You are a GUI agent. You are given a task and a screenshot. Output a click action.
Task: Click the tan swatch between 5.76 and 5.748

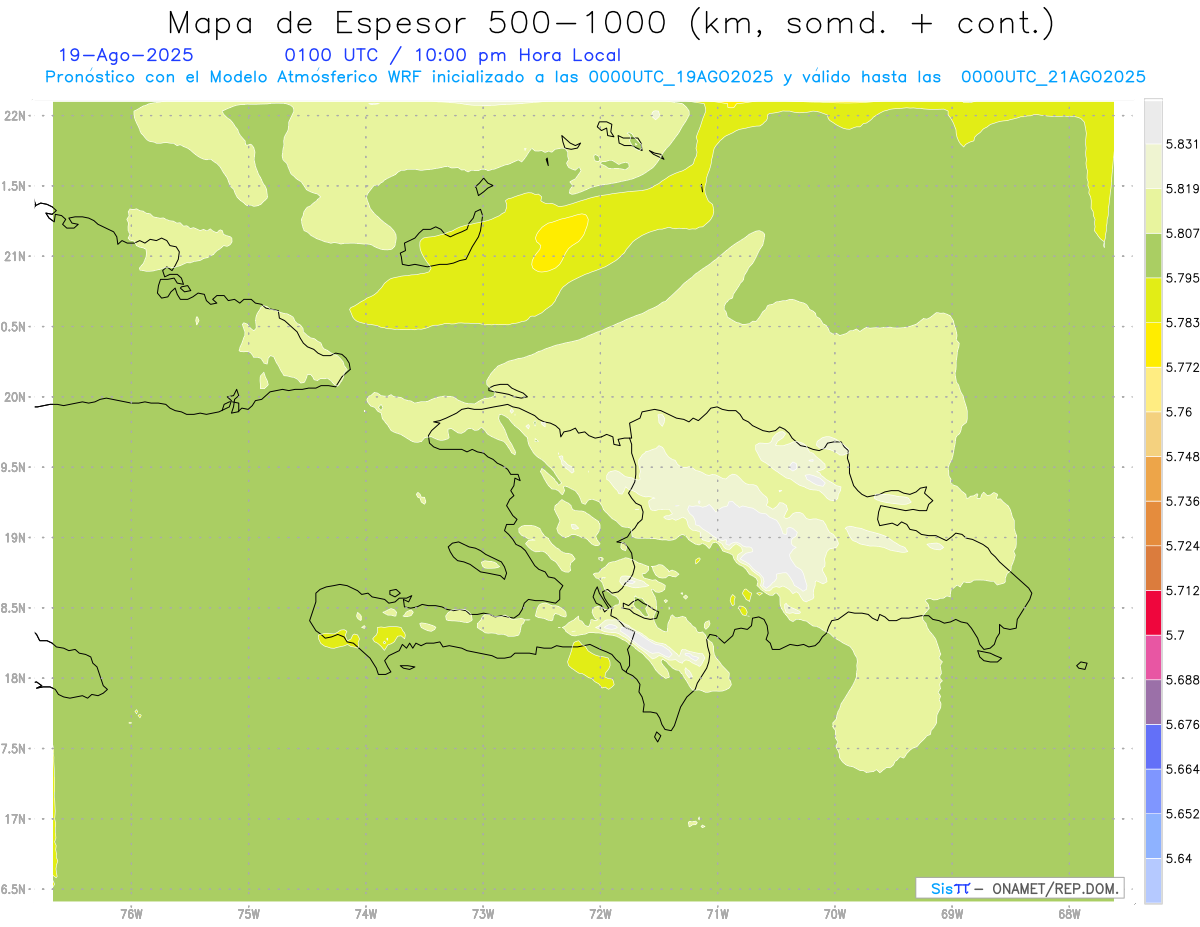coord(1153,434)
